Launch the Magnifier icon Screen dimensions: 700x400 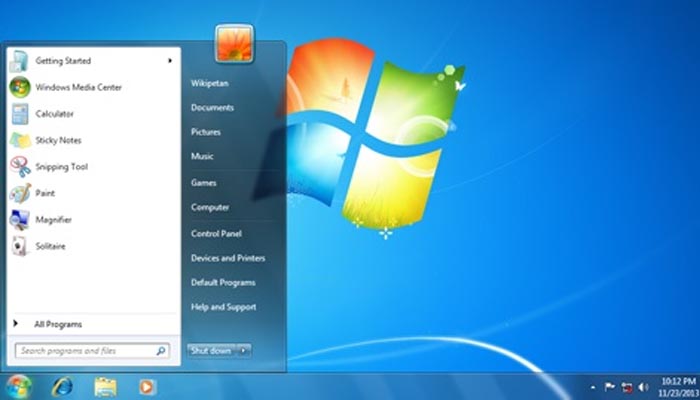20,220
